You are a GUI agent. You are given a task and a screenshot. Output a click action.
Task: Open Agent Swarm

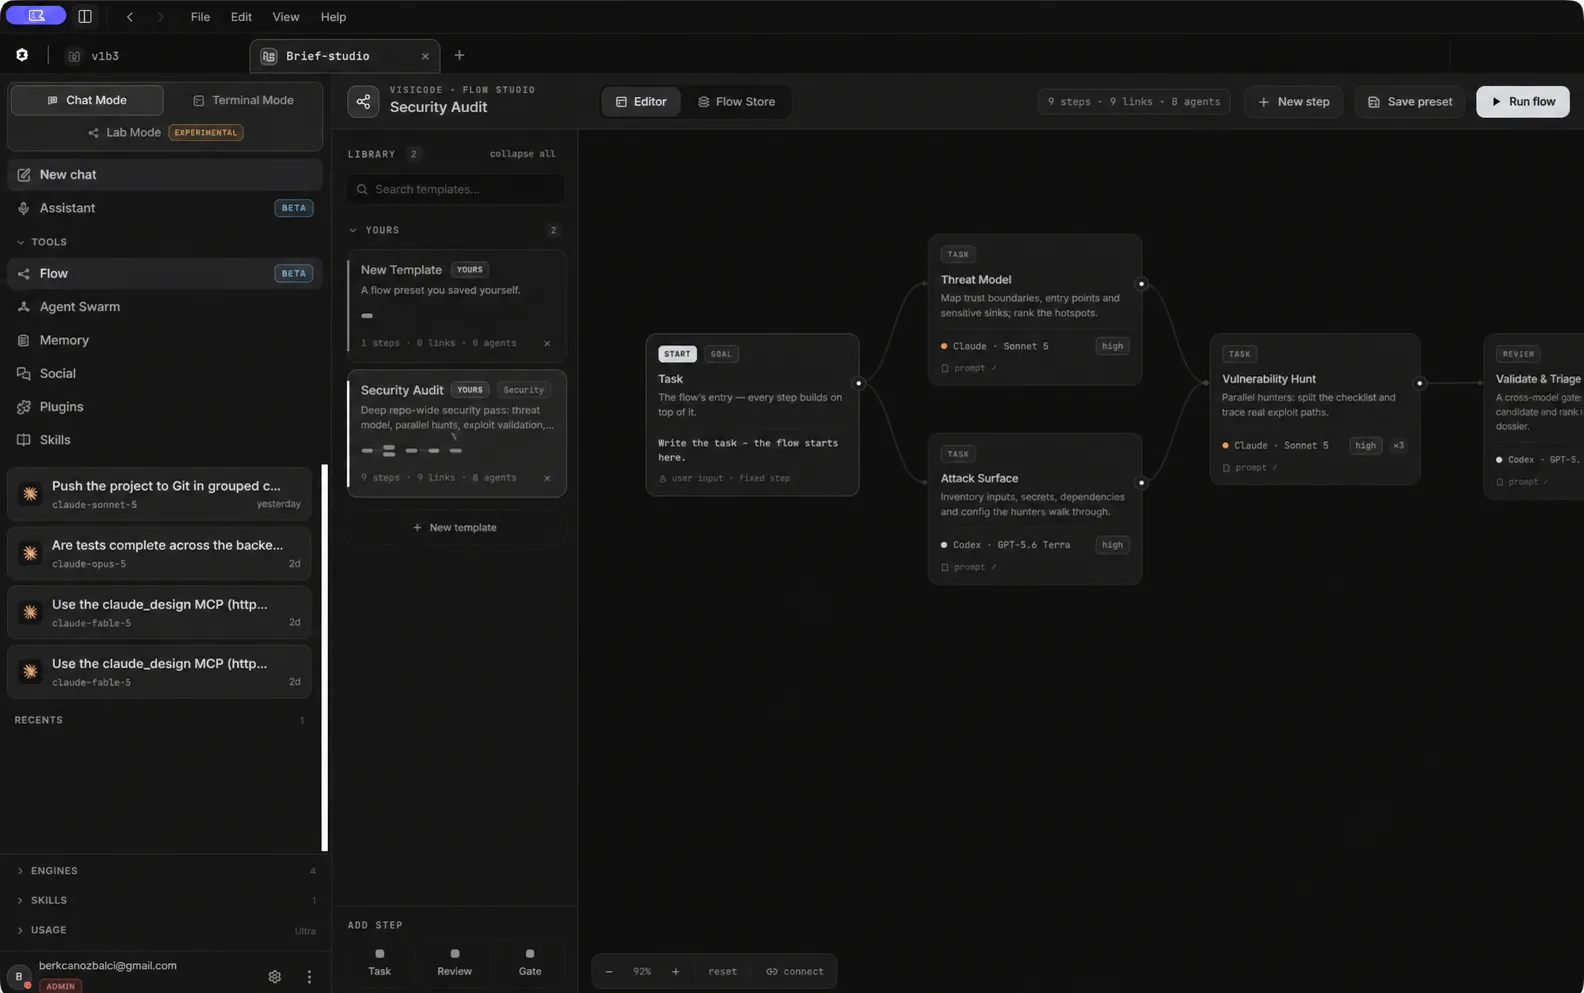165,307
